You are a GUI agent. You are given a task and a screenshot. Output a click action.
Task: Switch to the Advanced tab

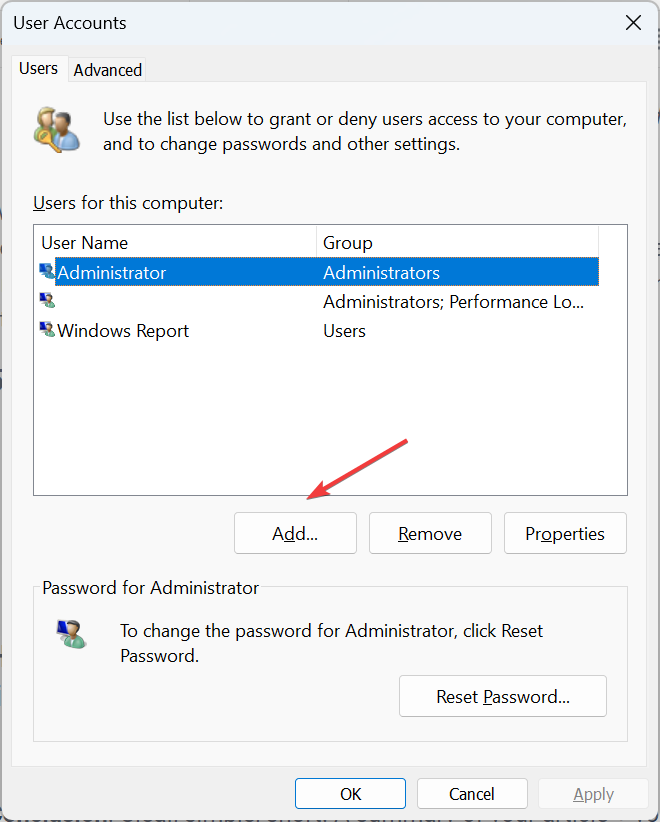[108, 70]
